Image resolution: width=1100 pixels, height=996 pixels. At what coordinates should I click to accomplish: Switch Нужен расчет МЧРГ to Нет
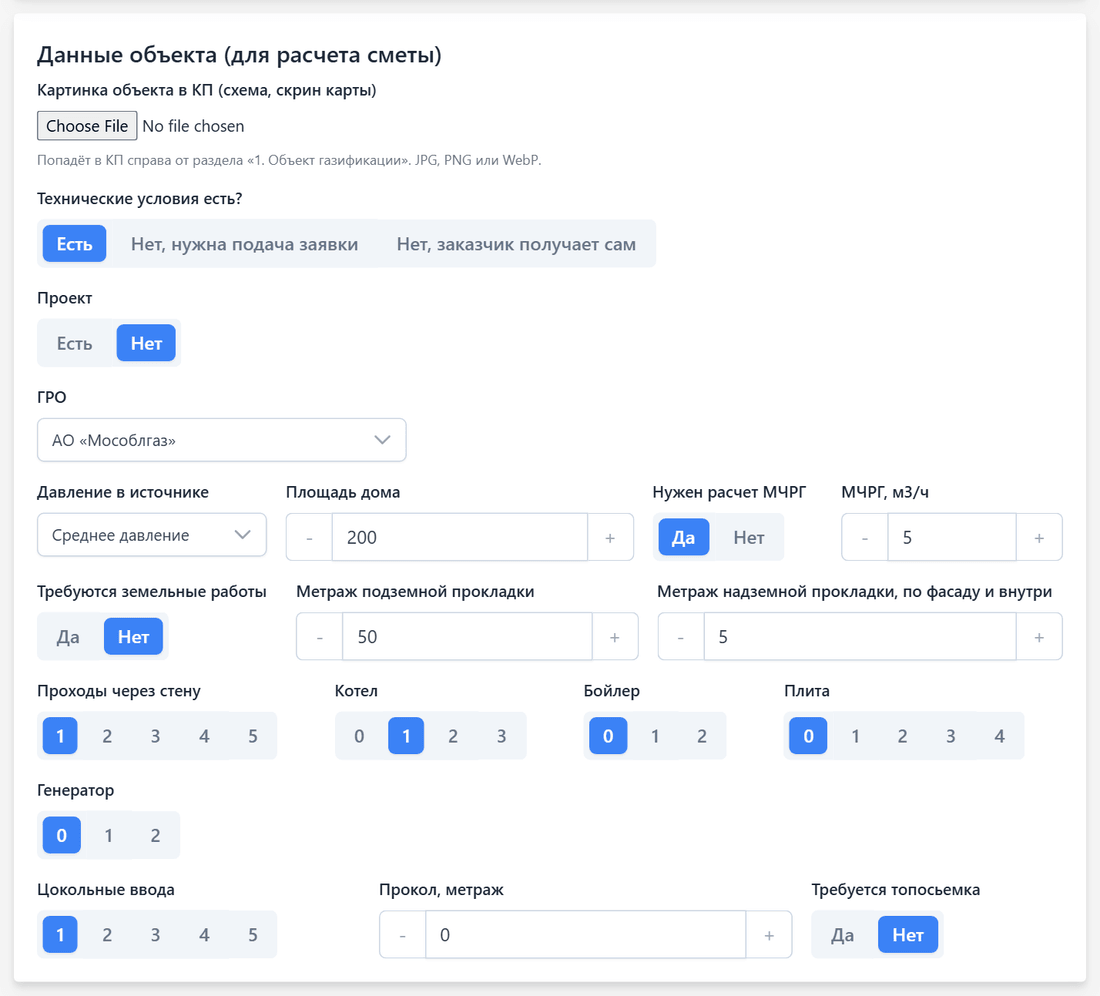[x=749, y=537]
